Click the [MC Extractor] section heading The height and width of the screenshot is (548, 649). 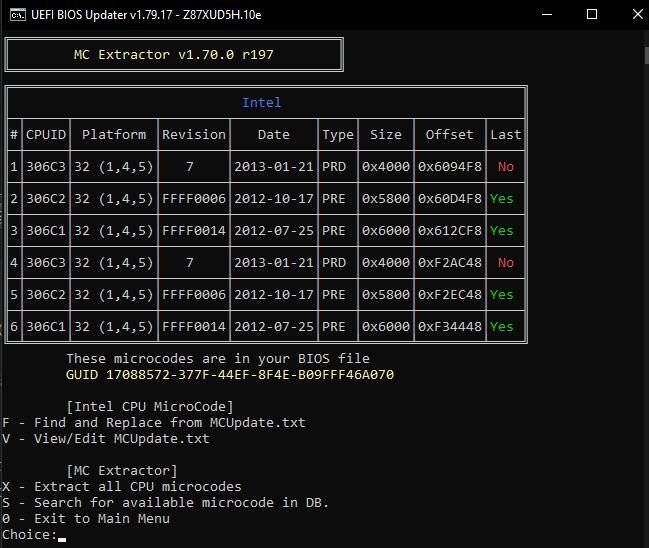(122, 471)
